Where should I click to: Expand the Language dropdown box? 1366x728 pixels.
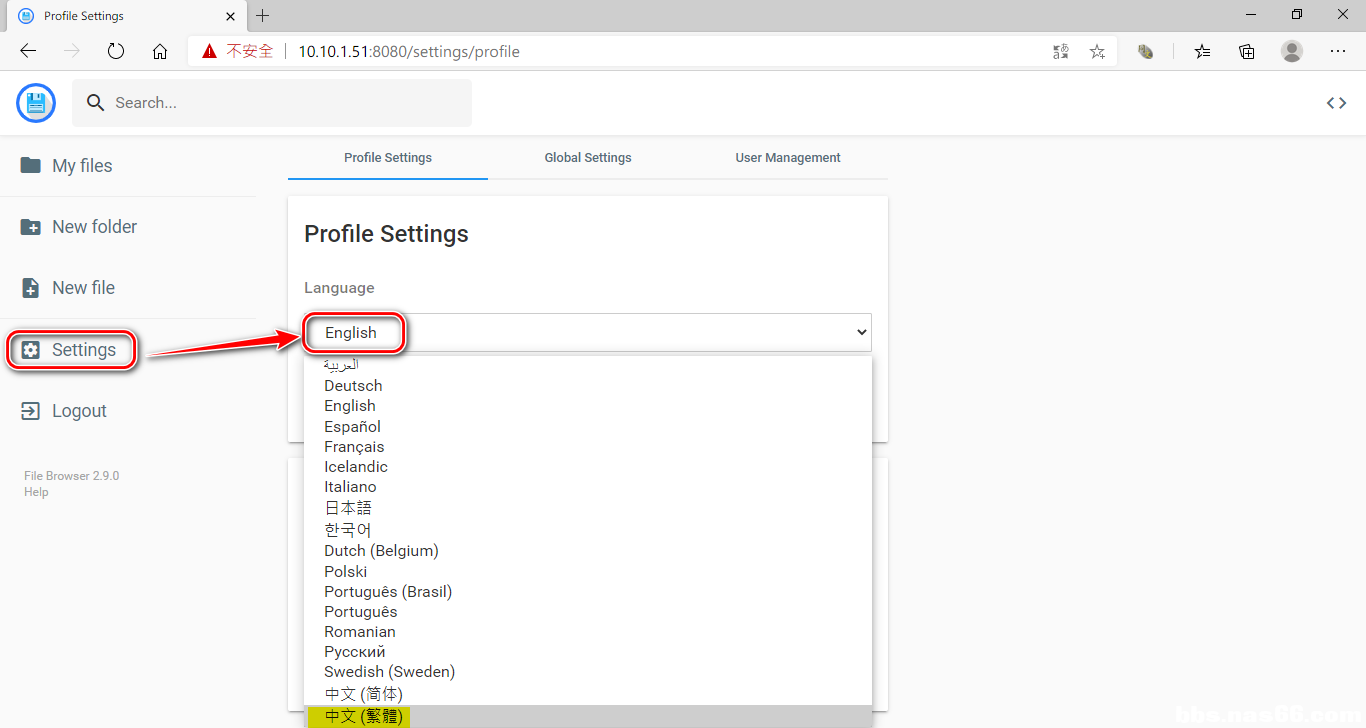[x=588, y=333]
